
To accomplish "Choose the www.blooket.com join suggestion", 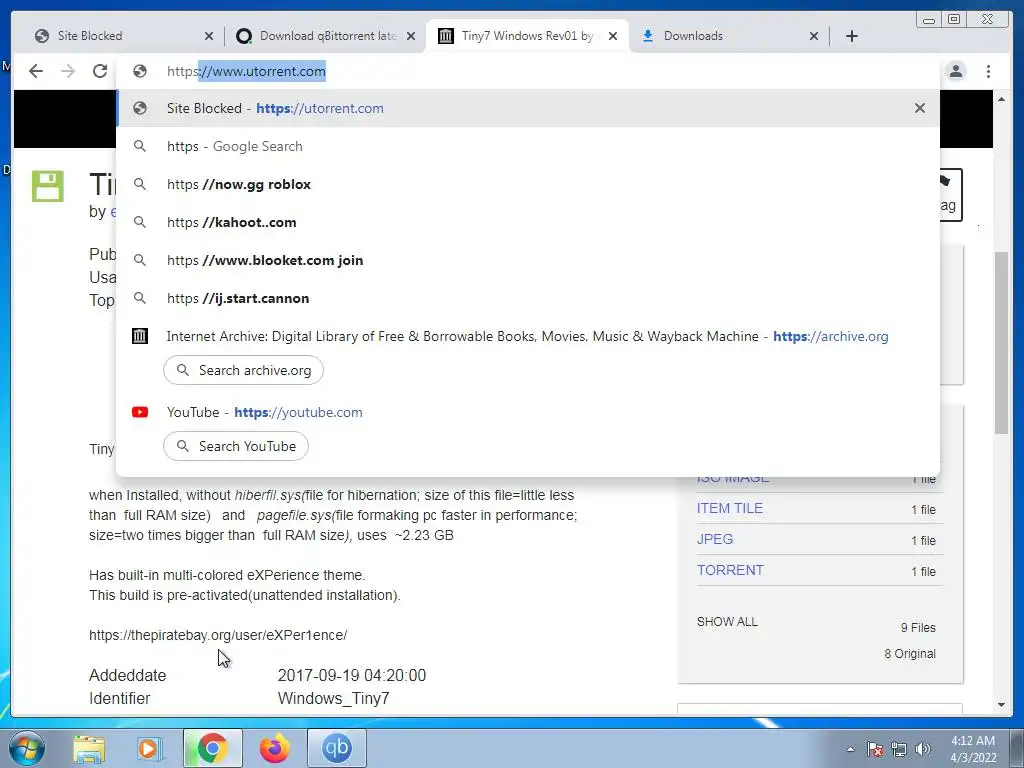I will tap(528, 260).
